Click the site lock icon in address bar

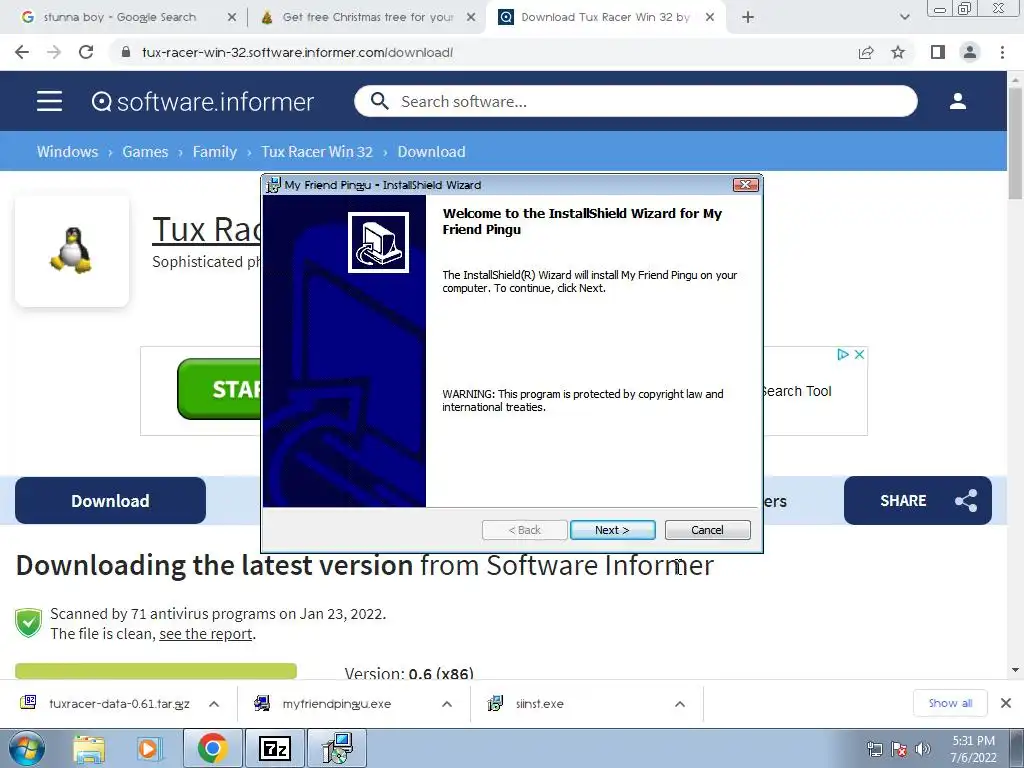pyautogui.click(x=126, y=52)
